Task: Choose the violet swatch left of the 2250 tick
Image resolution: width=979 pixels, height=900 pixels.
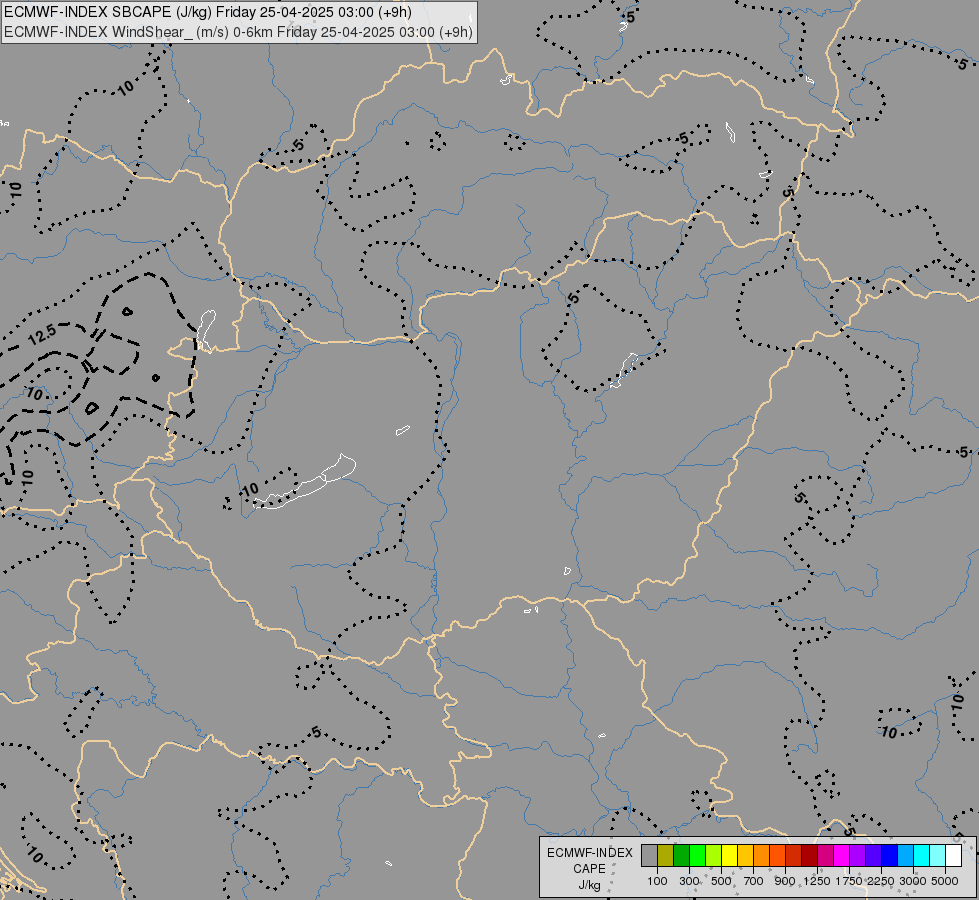Action: [x=873, y=856]
